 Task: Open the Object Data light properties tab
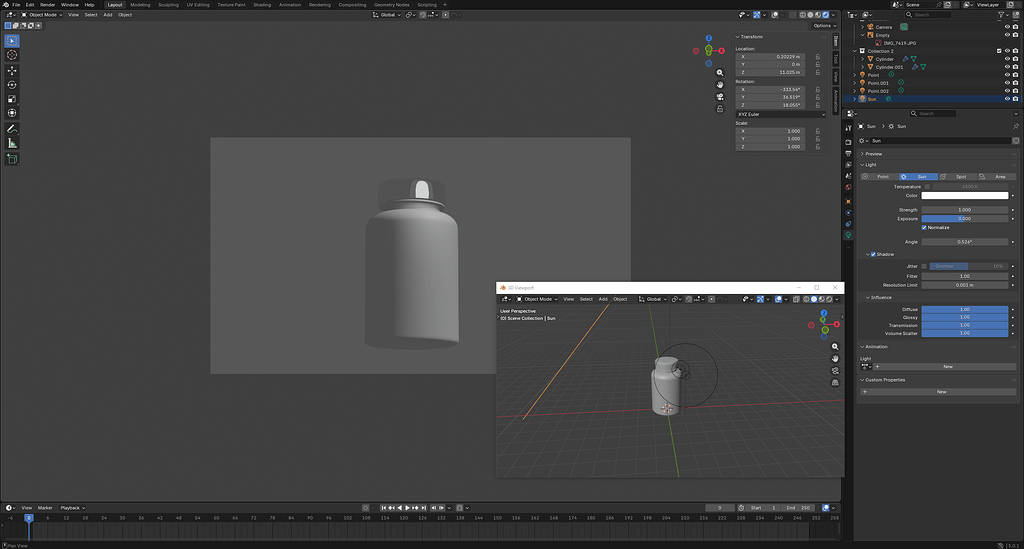848,235
